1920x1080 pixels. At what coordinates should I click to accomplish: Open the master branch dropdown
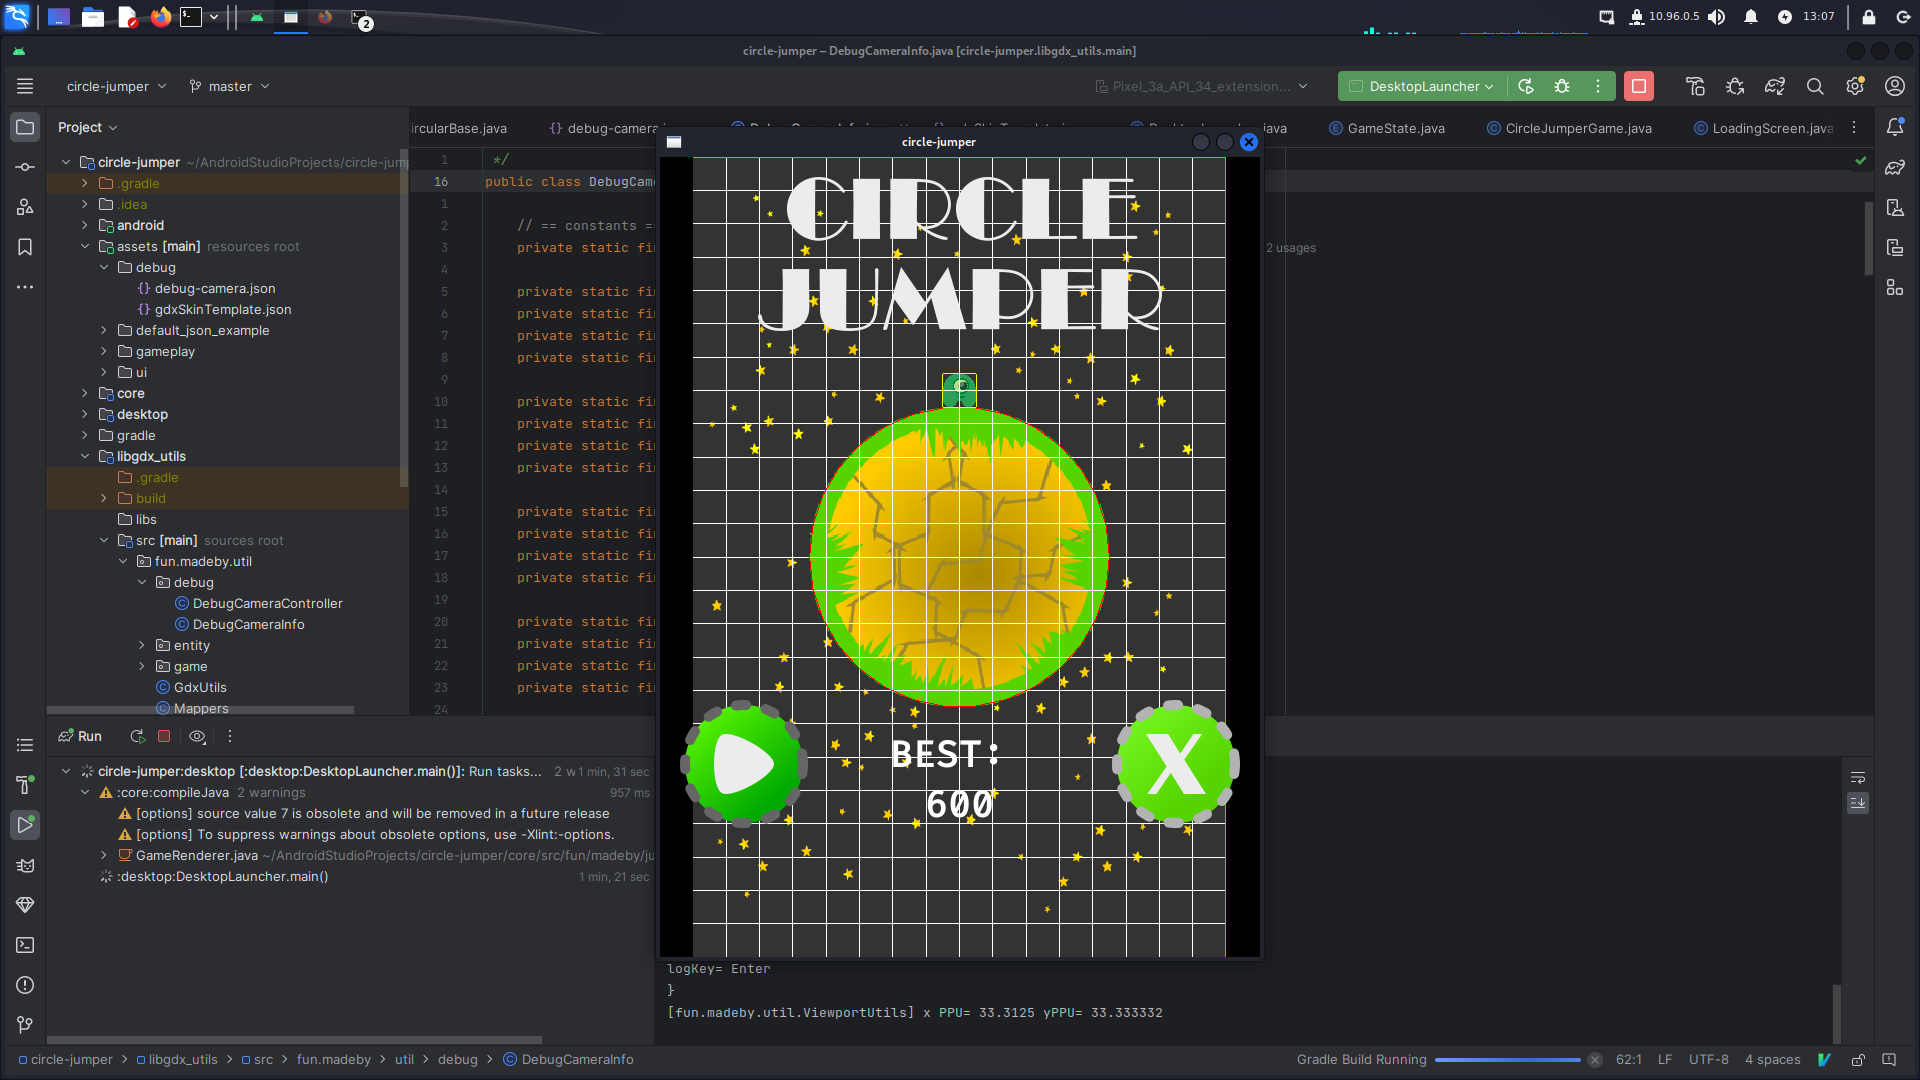pos(230,86)
